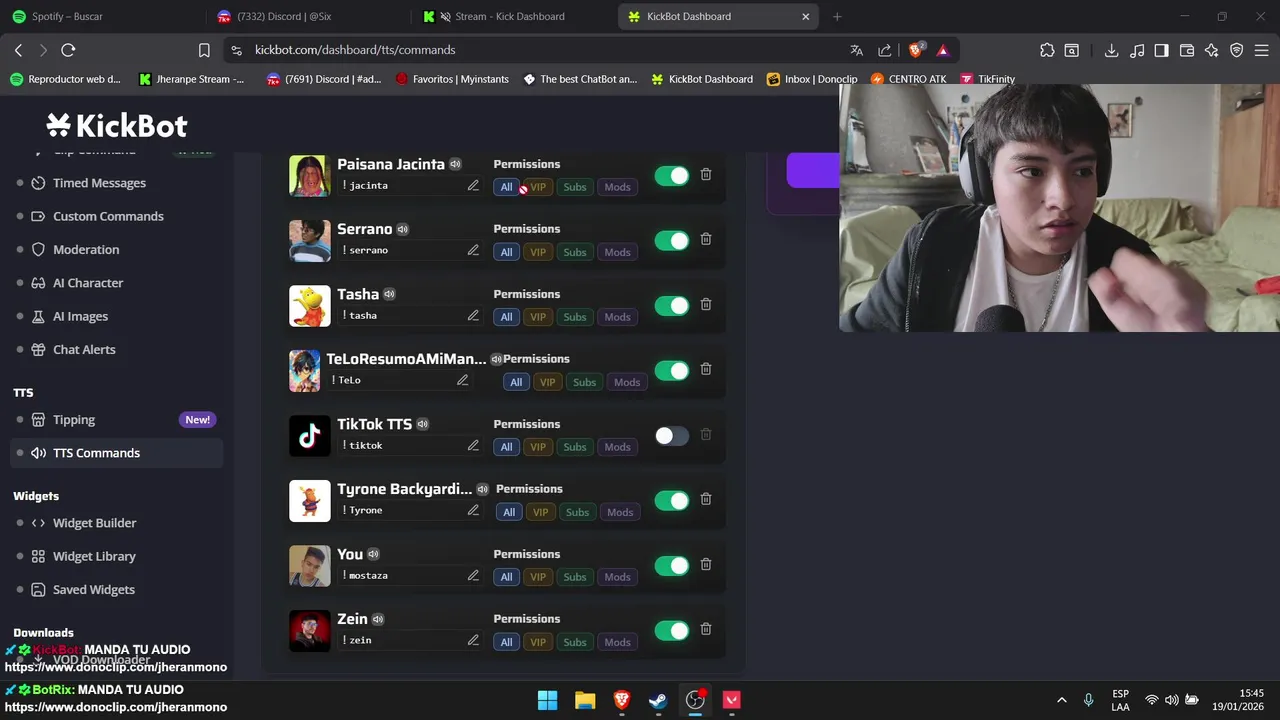
Task: Edit the !zein command with pencil icon
Action: pyautogui.click(x=473, y=640)
